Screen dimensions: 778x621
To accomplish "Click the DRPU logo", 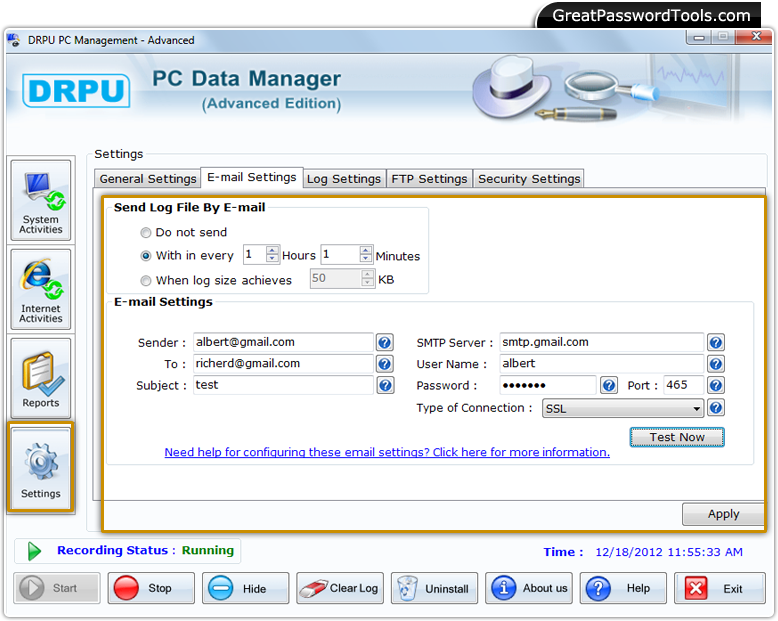I will pyautogui.click(x=76, y=90).
